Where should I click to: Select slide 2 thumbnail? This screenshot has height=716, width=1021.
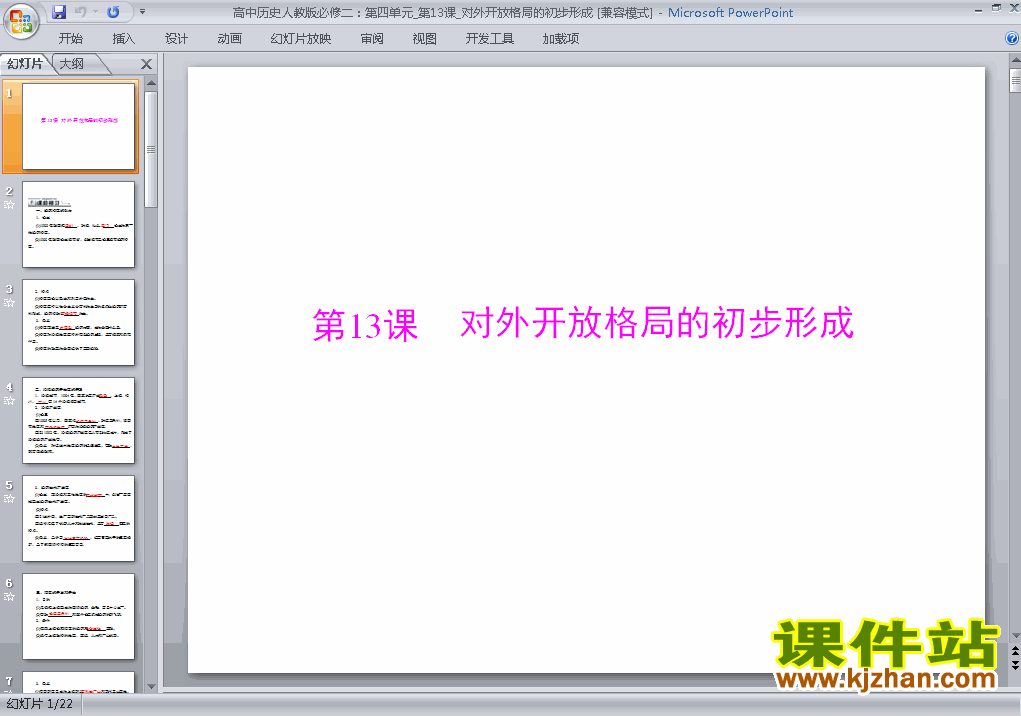(79, 225)
